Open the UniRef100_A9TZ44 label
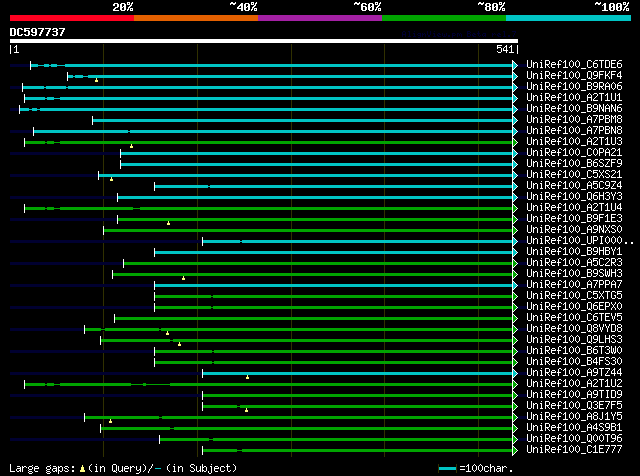The image size is (640, 476). 574,373
